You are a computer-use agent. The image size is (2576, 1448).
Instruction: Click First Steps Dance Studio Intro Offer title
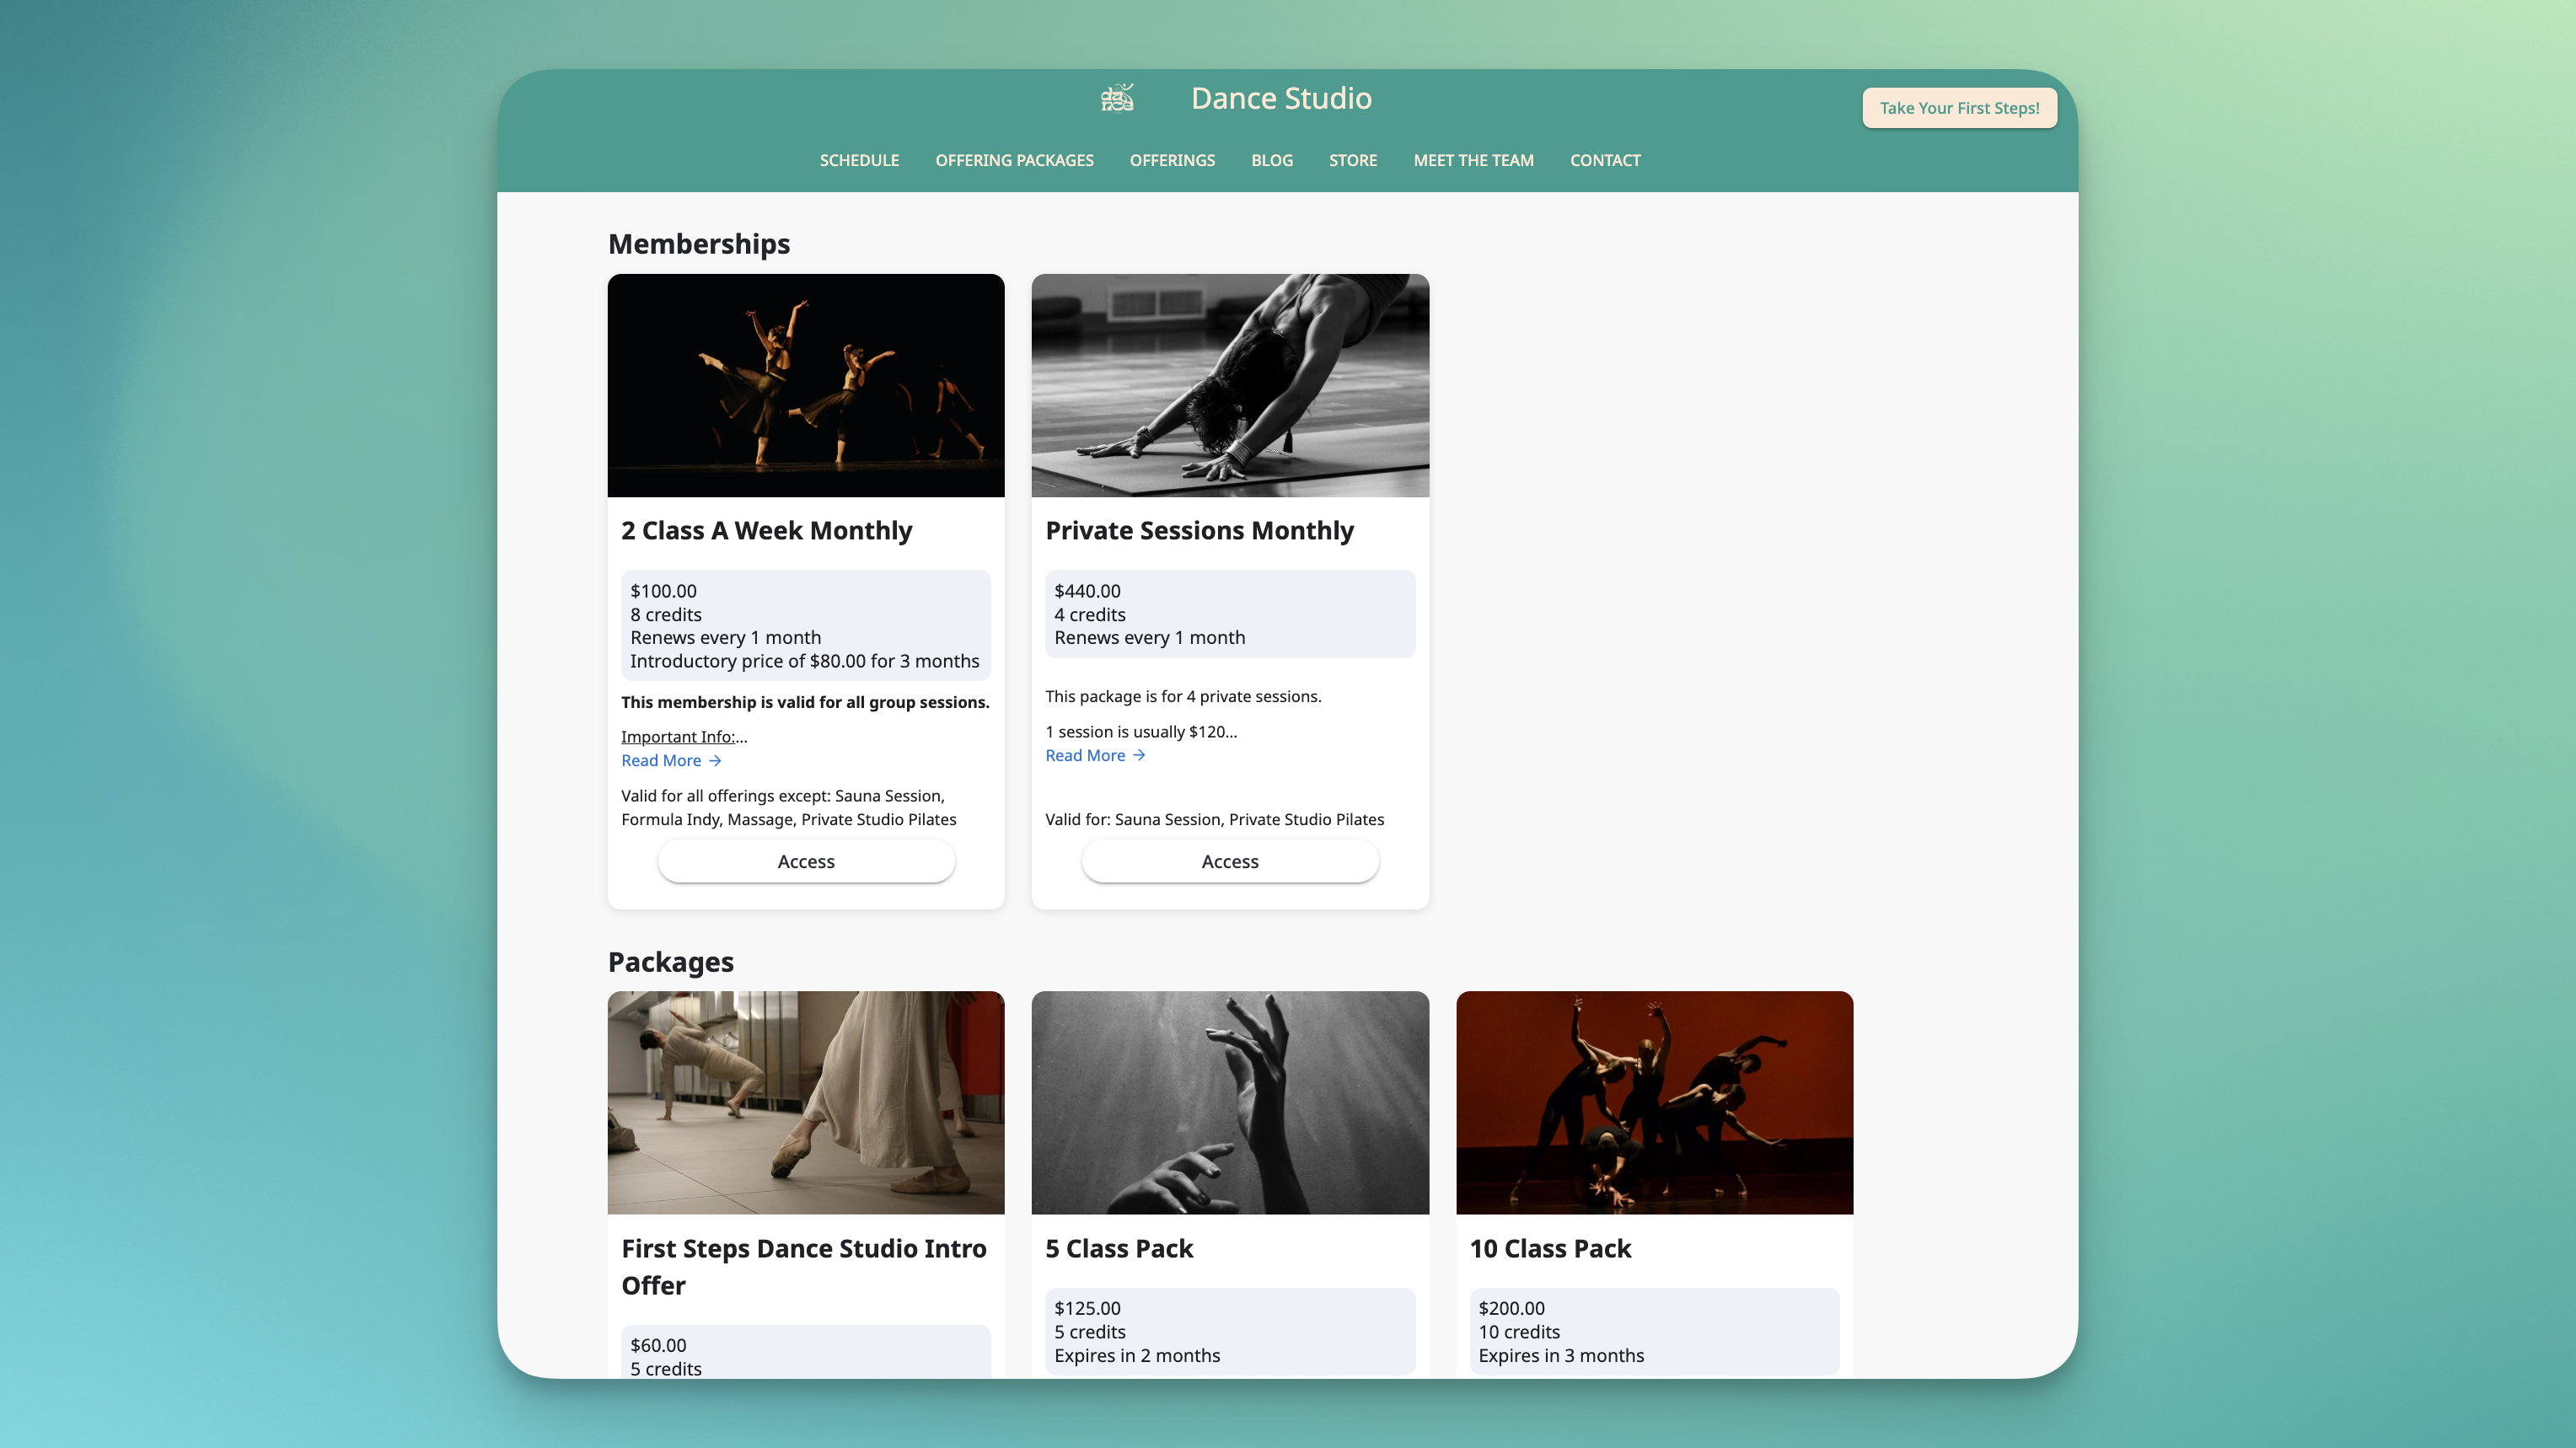tap(804, 1267)
